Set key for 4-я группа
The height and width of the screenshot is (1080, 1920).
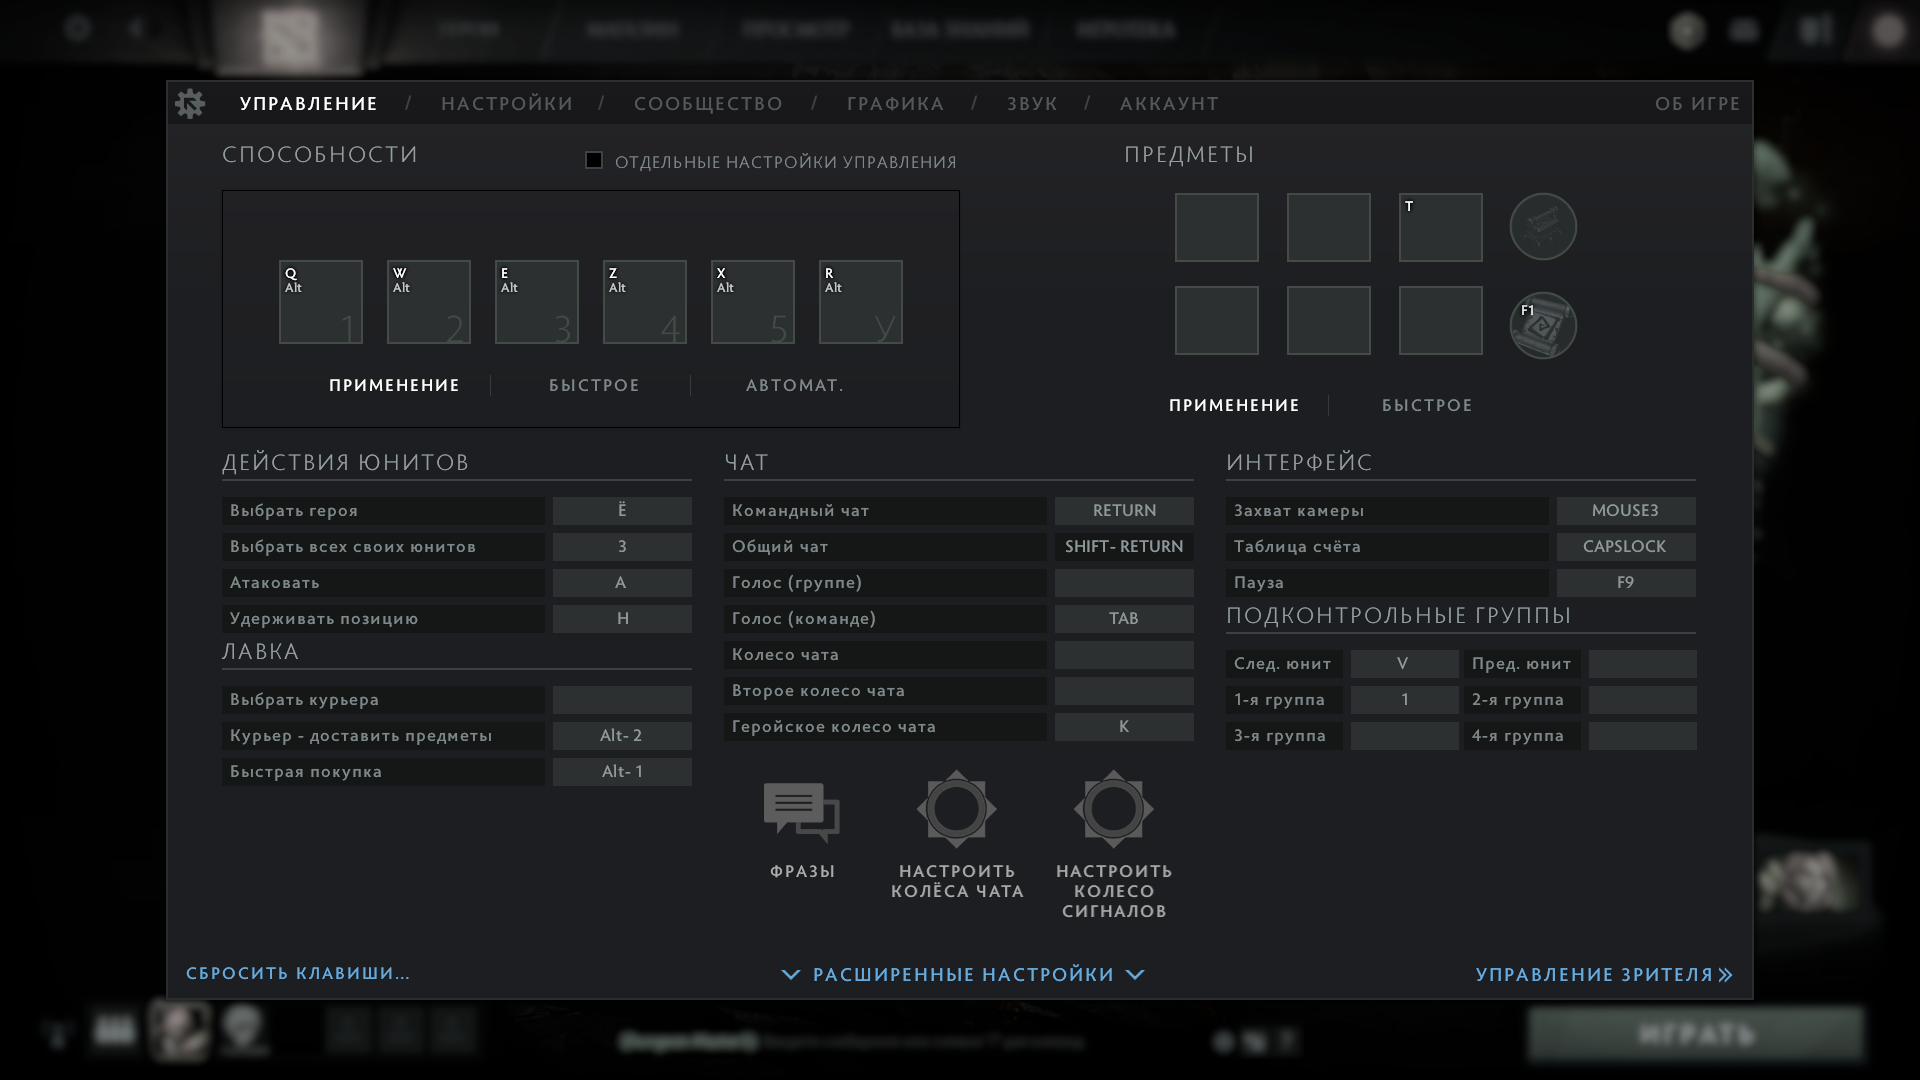pos(1642,736)
